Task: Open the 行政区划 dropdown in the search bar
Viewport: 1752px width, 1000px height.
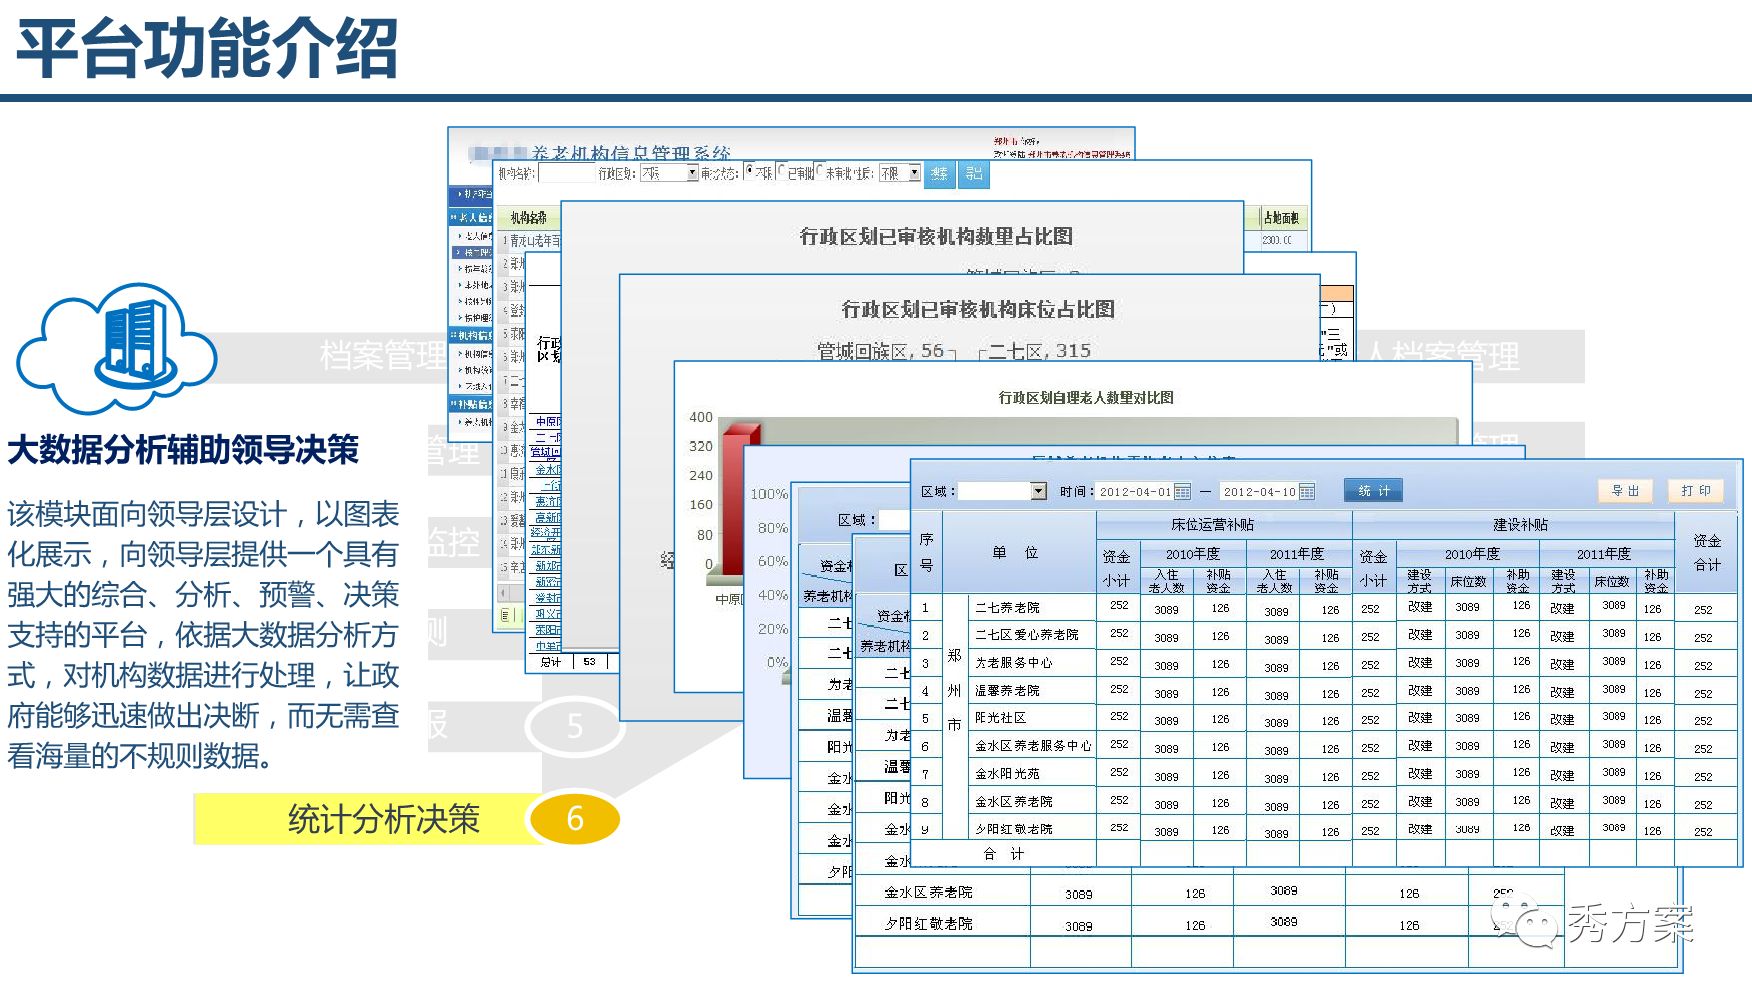Action: 668,173
